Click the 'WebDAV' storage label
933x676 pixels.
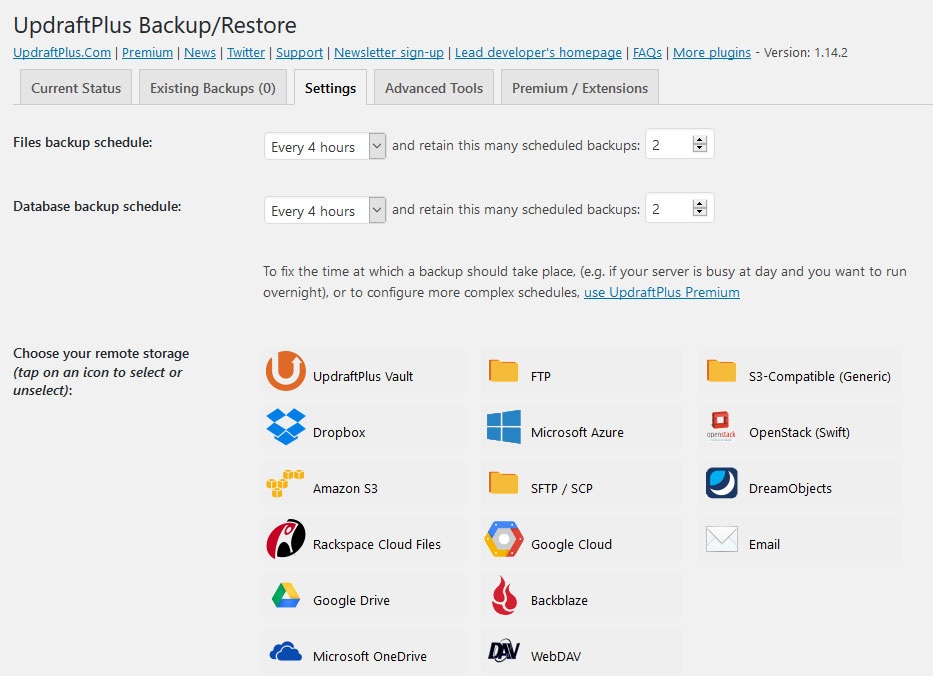click(x=556, y=656)
